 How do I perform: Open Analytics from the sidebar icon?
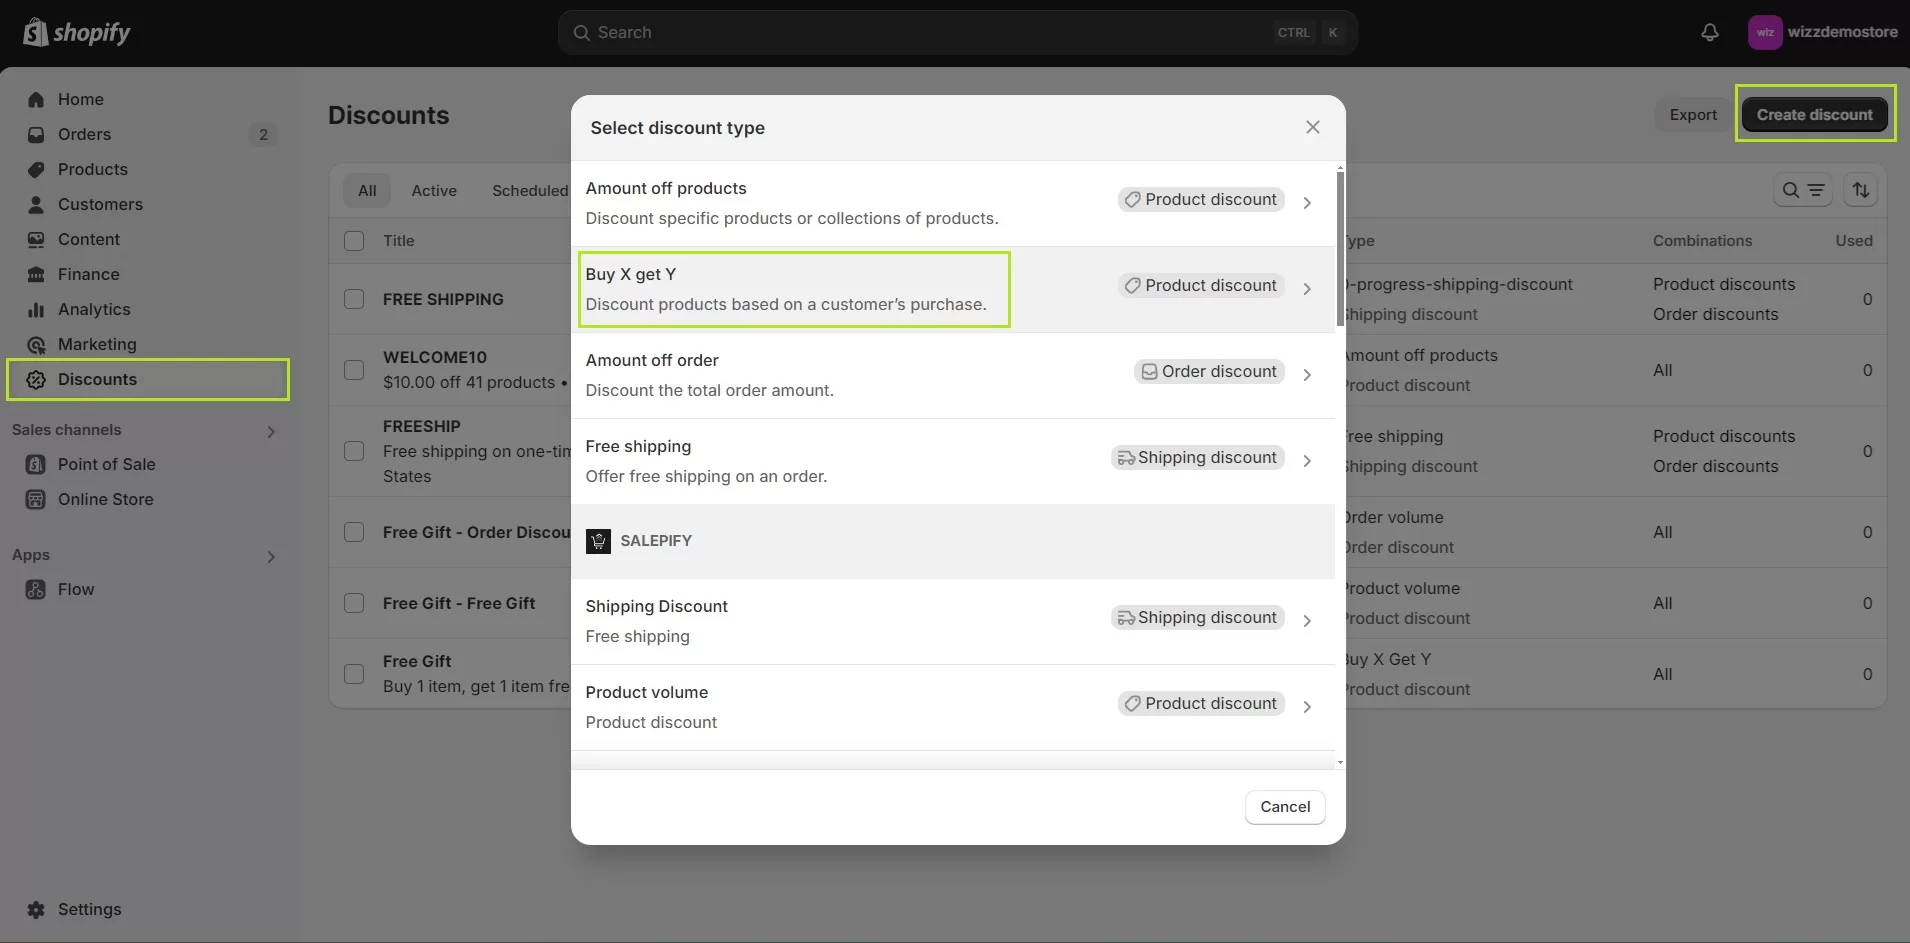pos(36,309)
